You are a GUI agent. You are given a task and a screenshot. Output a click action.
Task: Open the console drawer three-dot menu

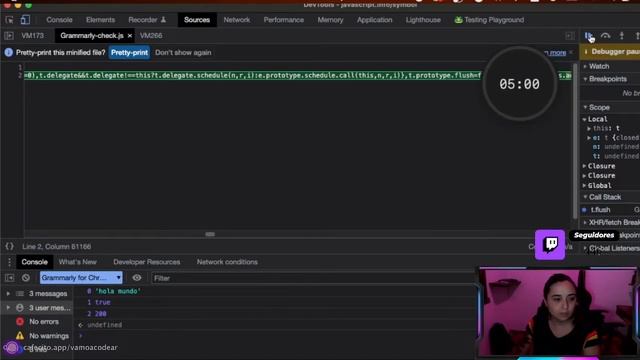click(x=9, y=262)
